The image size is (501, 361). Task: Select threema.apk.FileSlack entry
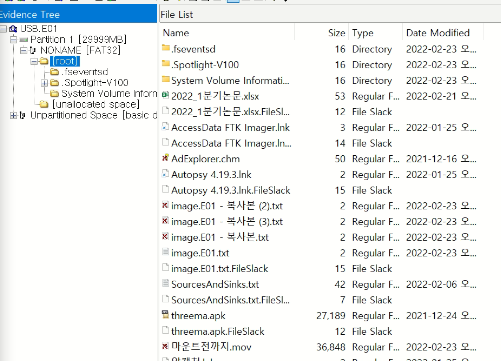218,331
